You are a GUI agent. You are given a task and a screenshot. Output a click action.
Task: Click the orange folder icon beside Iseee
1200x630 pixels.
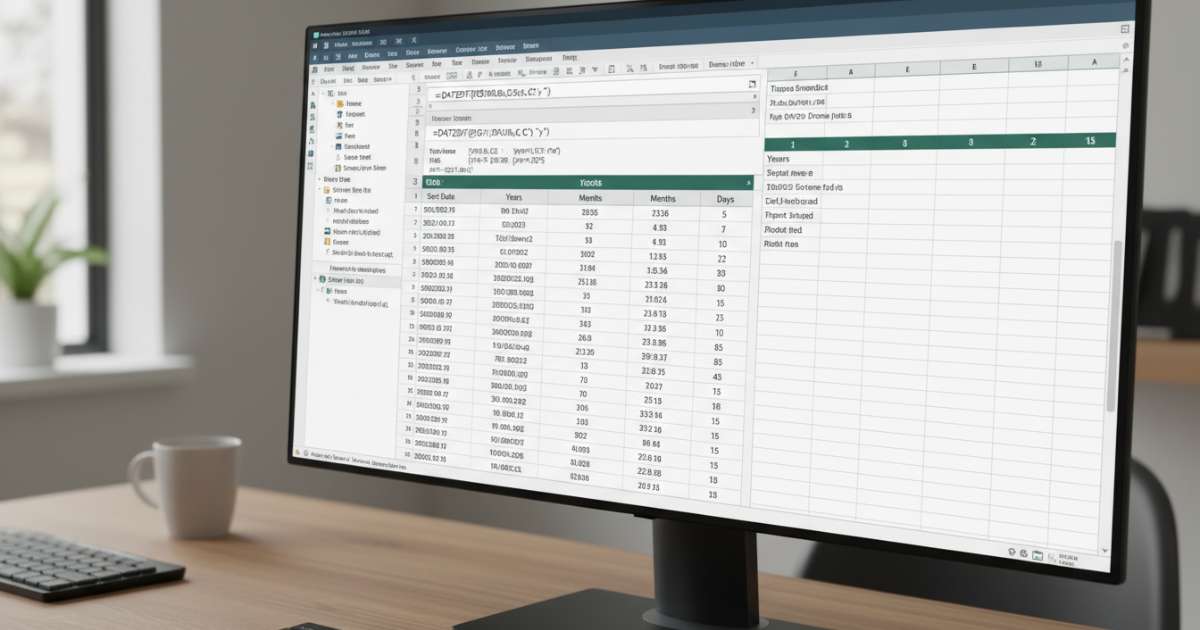pyautogui.click(x=340, y=103)
